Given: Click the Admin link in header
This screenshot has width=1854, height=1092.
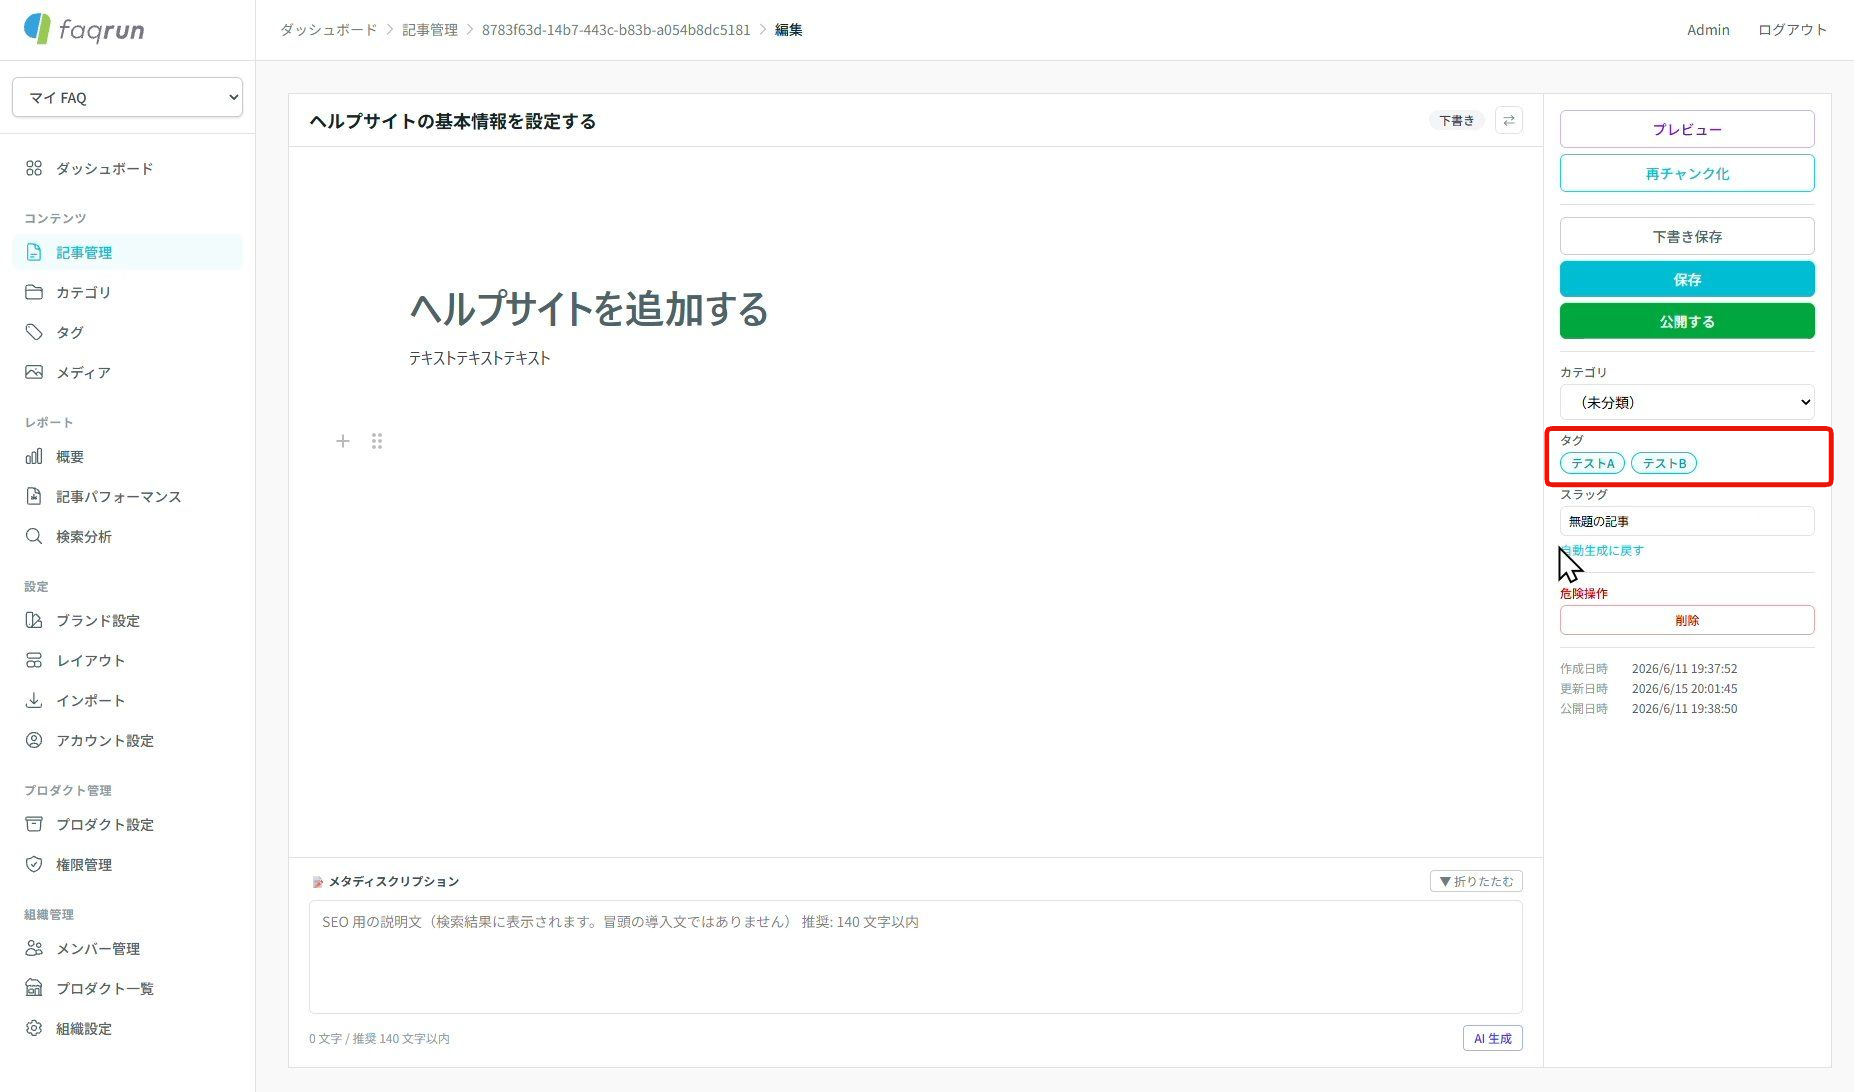Looking at the screenshot, I should coord(1708,30).
